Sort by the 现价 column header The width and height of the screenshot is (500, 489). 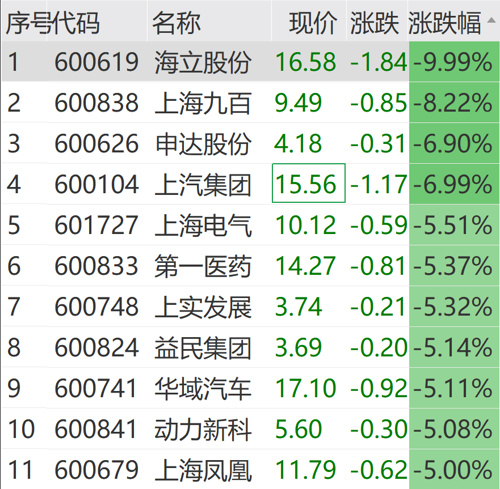(313, 23)
